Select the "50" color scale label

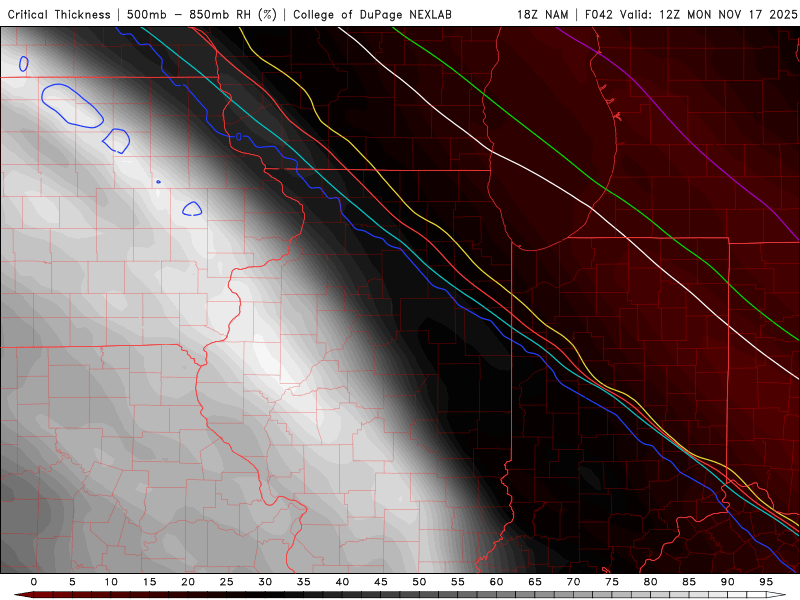419,582
